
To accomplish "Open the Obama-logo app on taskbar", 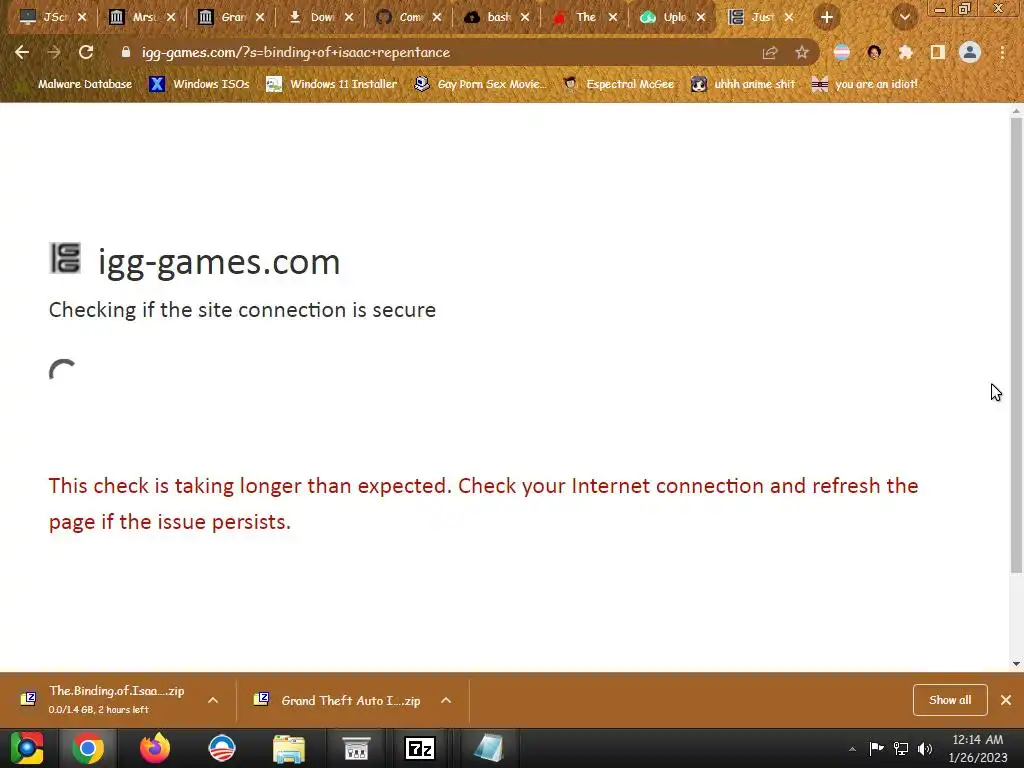I will 221,748.
